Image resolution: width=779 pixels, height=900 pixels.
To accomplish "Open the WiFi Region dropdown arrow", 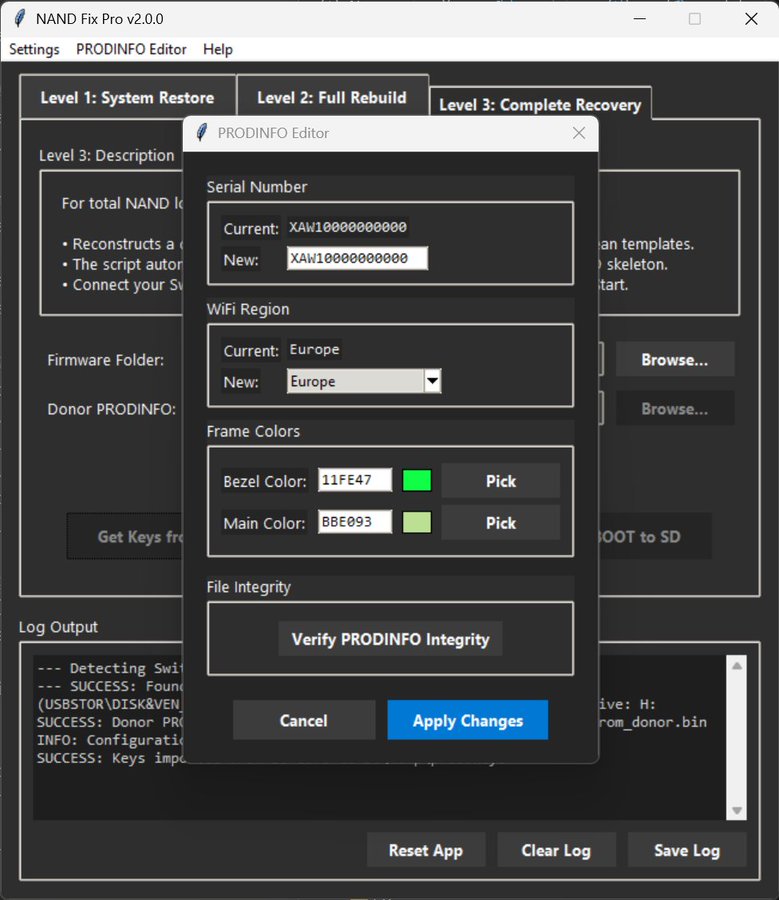I will tap(432, 381).
